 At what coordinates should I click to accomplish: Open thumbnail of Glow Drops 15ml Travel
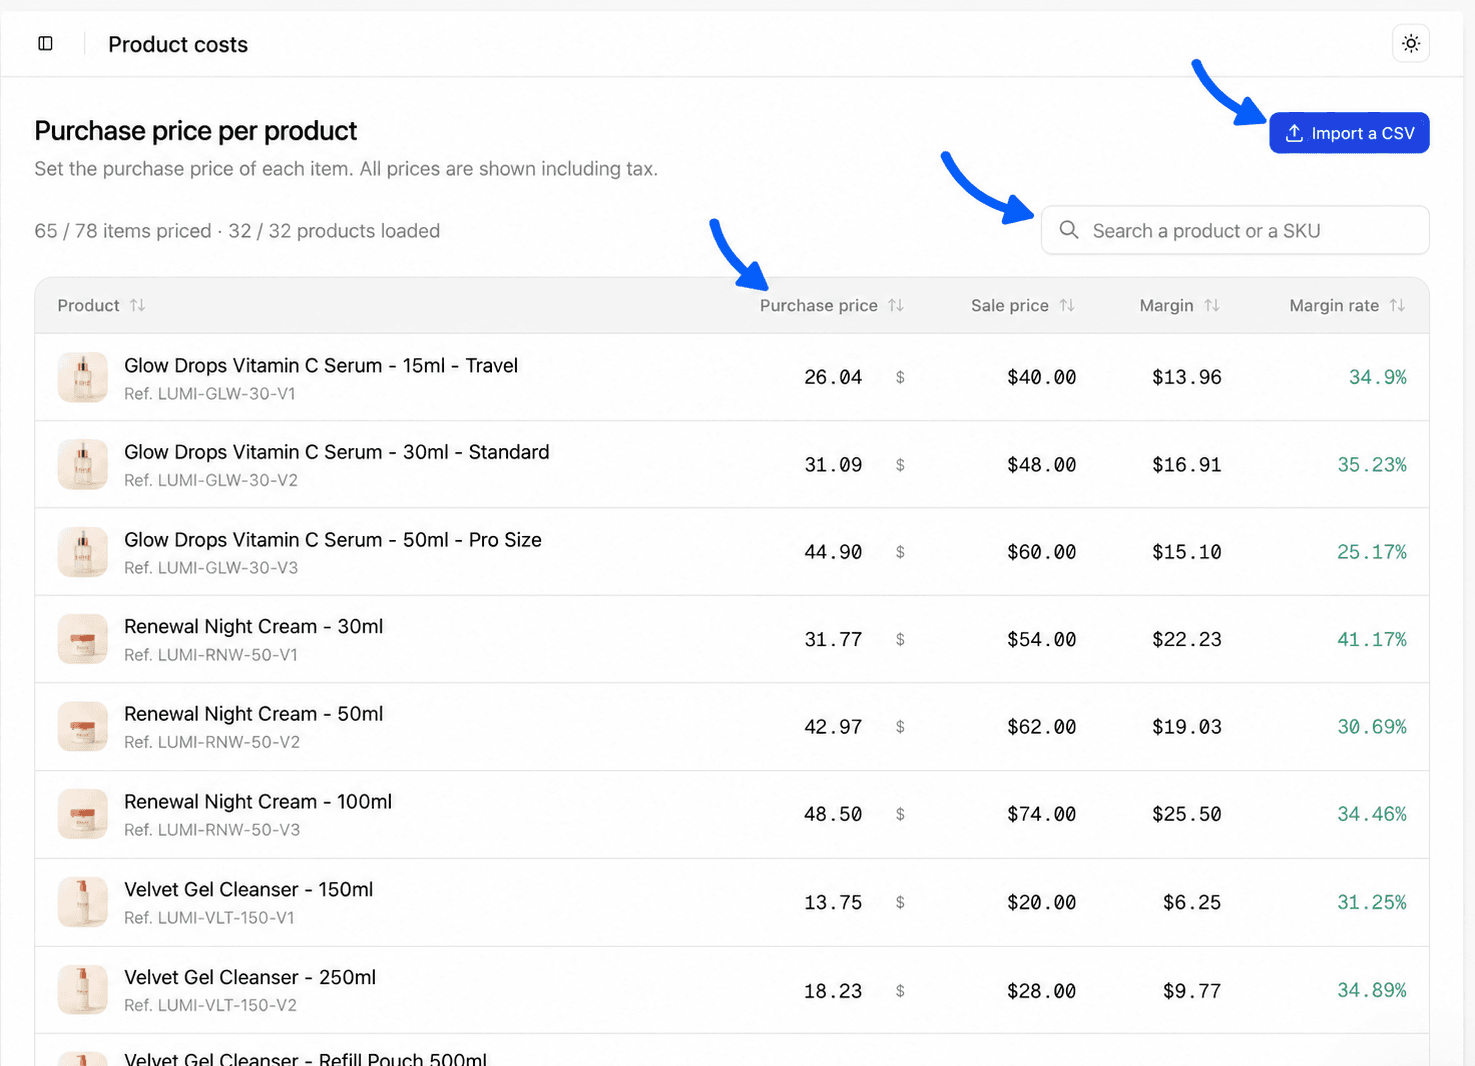[x=83, y=377]
